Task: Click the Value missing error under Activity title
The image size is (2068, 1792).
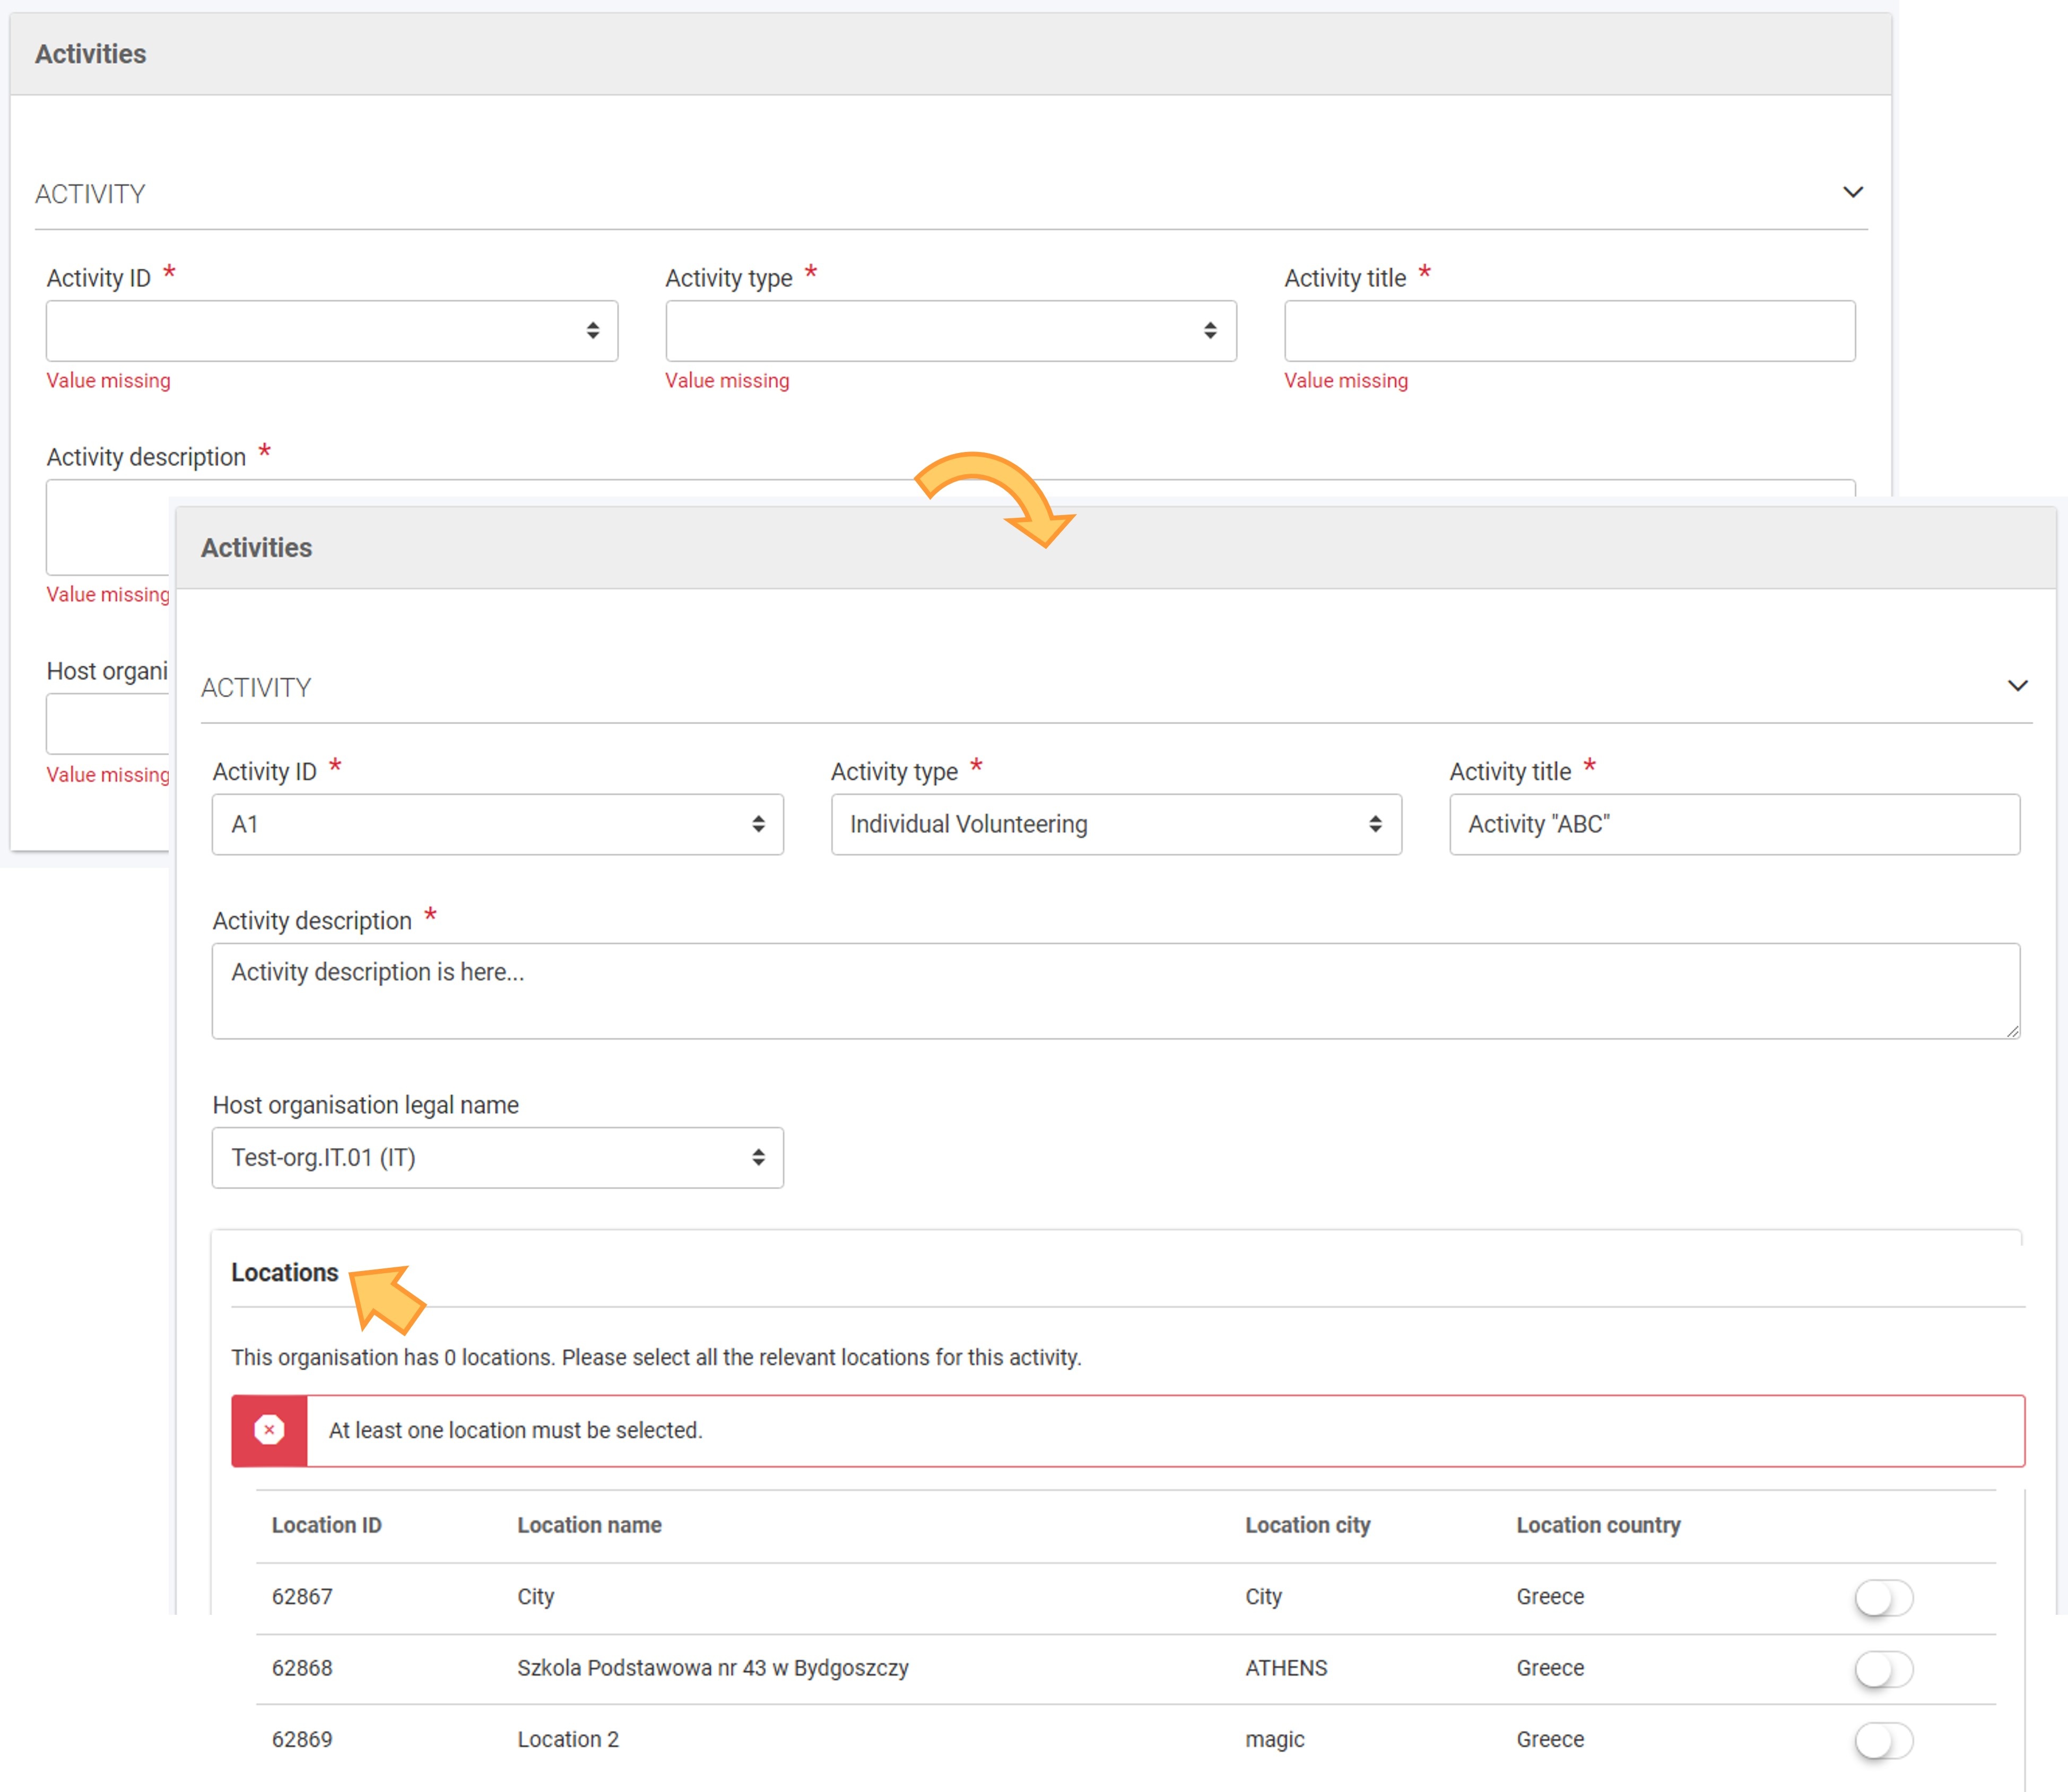Action: point(1346,380)
